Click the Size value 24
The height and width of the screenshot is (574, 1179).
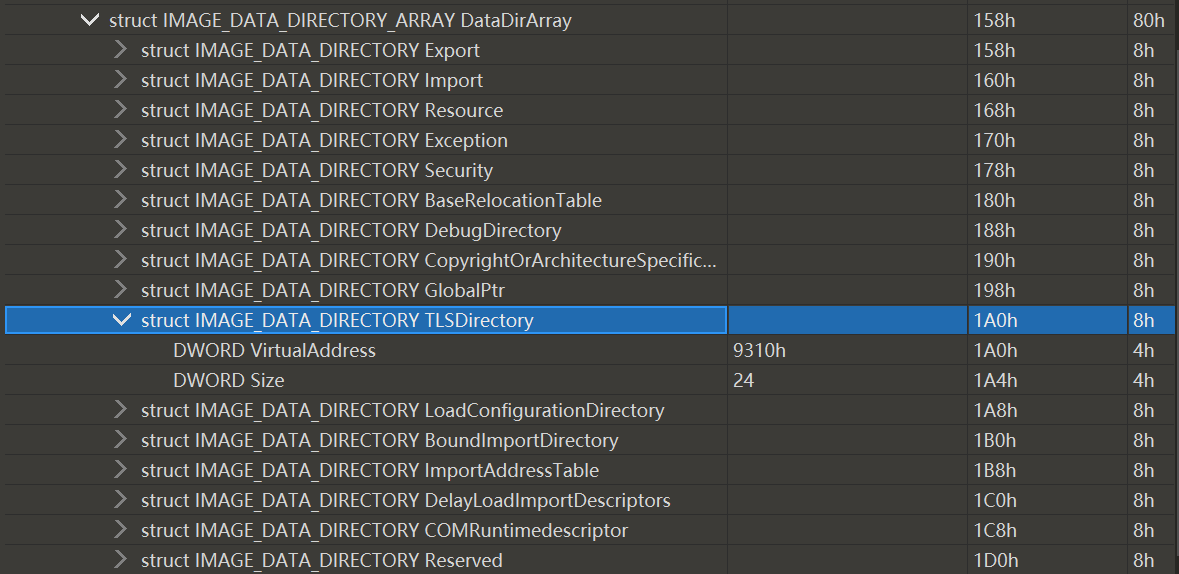pos(744,381)
